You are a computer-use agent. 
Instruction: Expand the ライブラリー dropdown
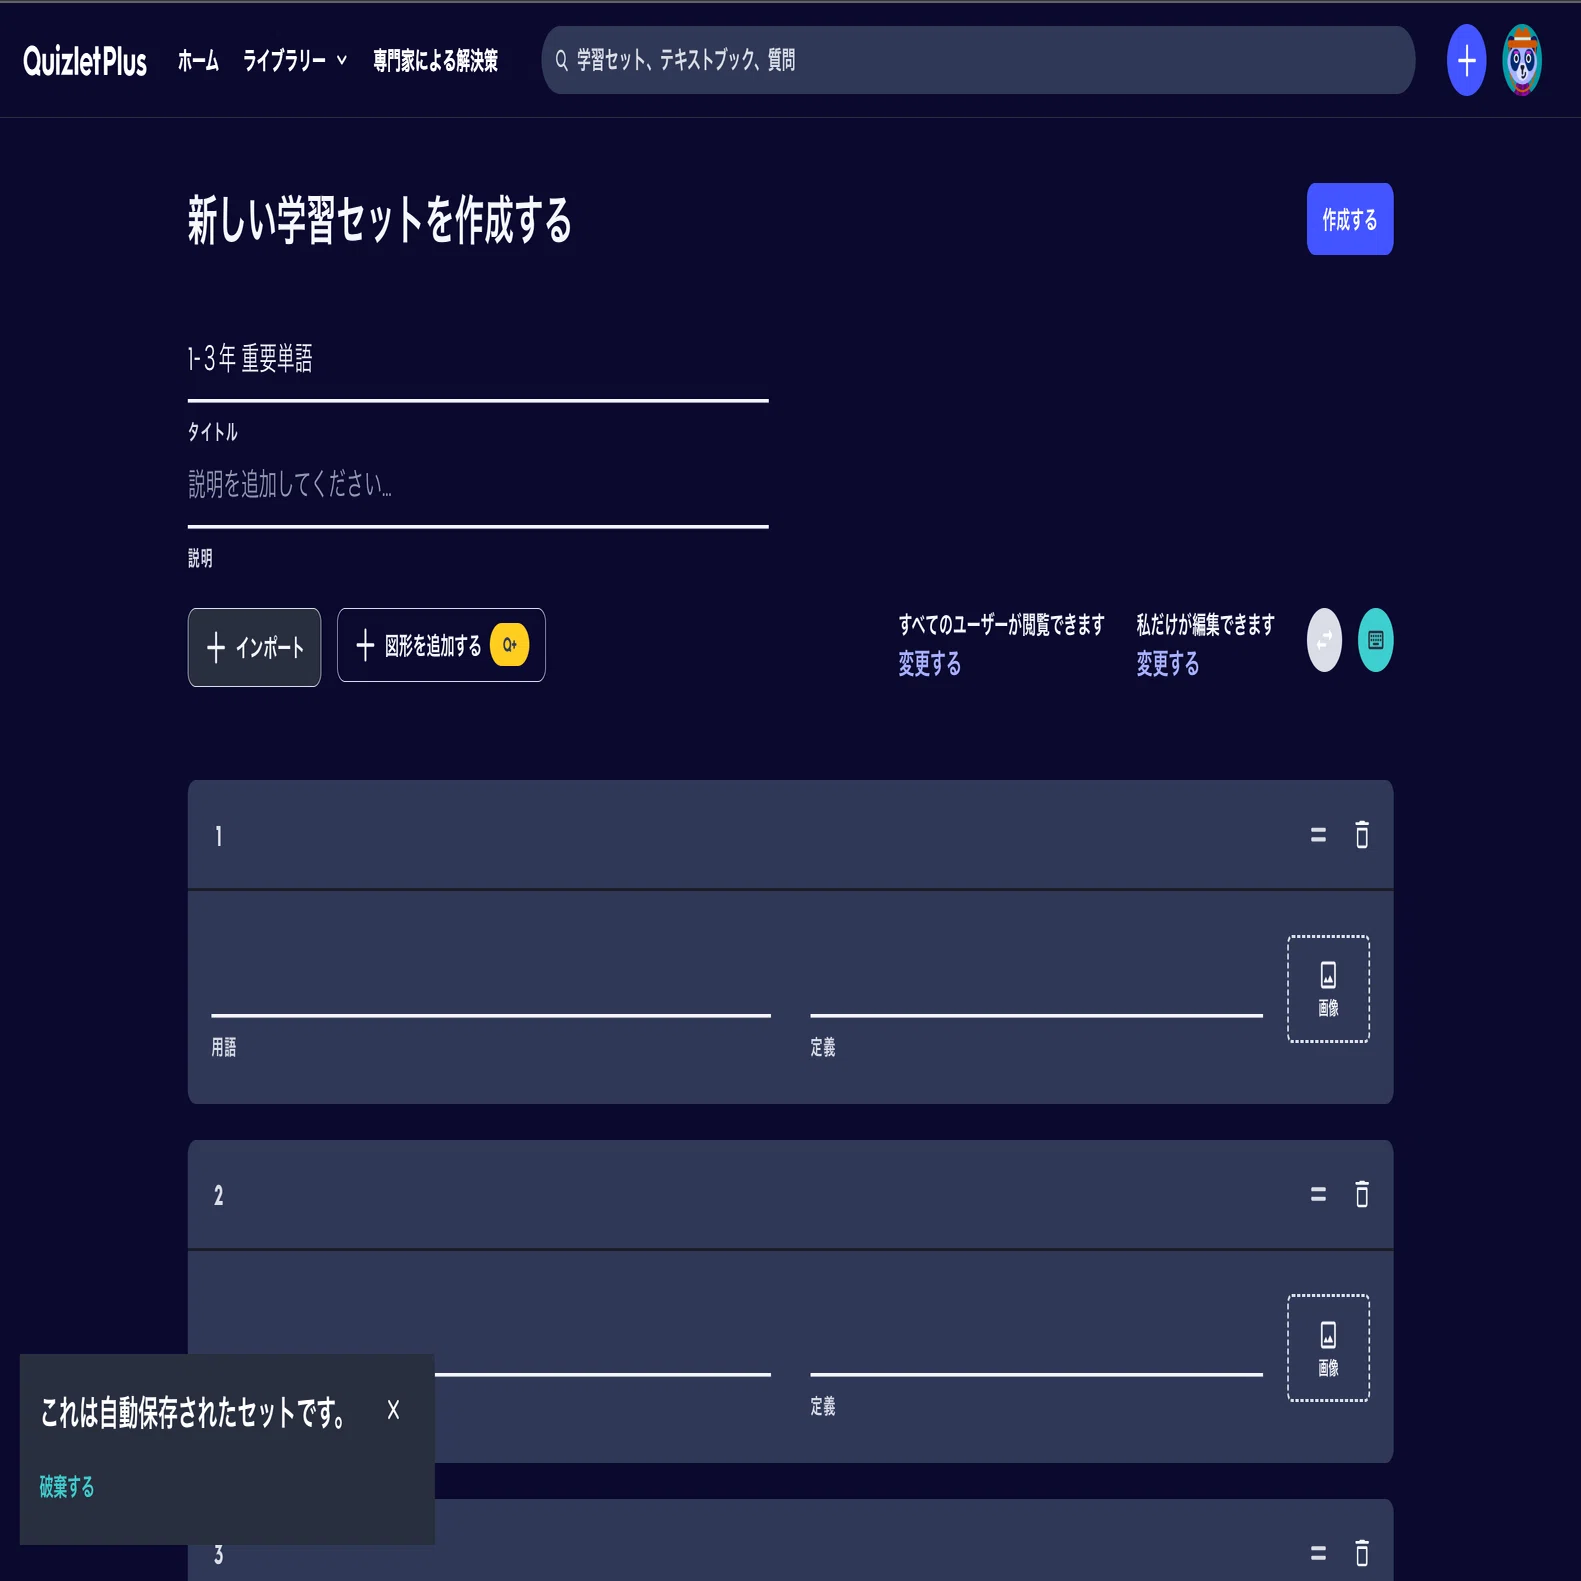pyautogui.click(x=295, y=61)
